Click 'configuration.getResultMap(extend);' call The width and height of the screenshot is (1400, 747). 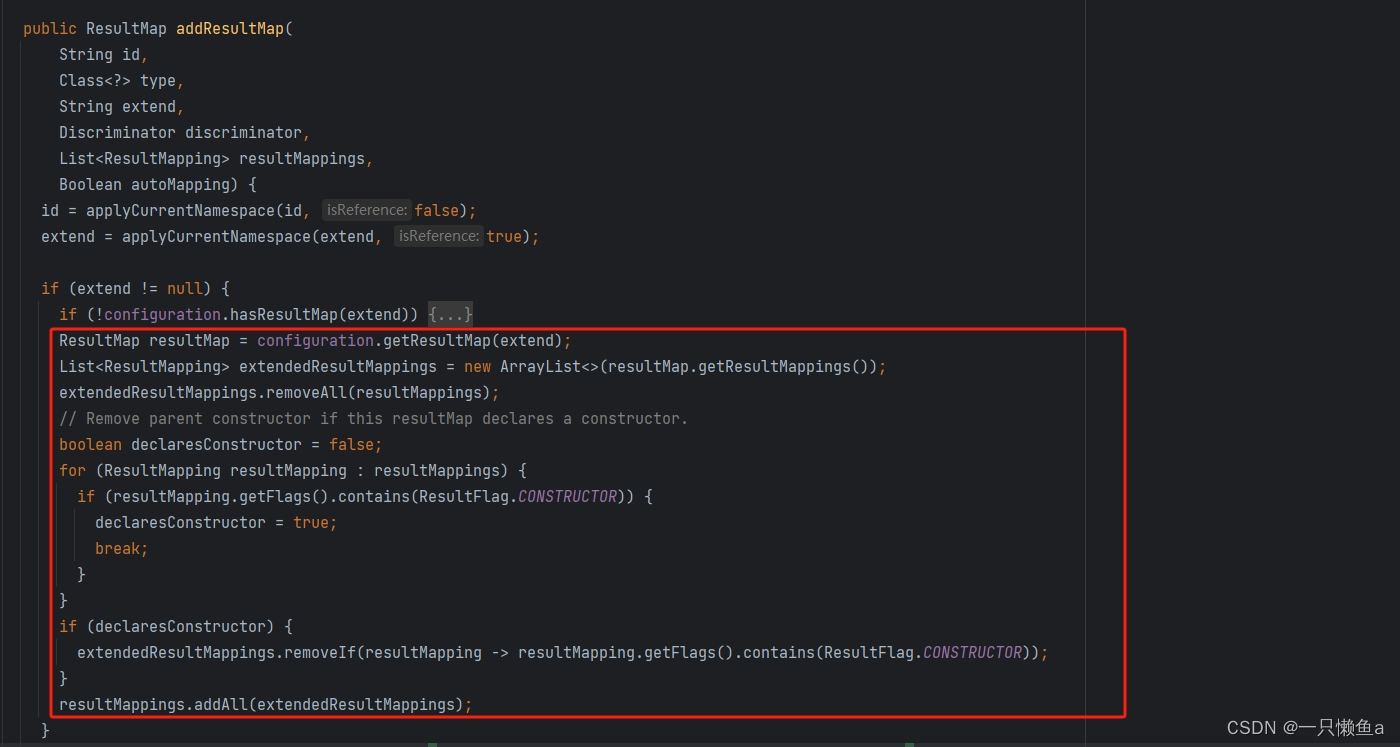pyautogui.click(x=414, y=341)
